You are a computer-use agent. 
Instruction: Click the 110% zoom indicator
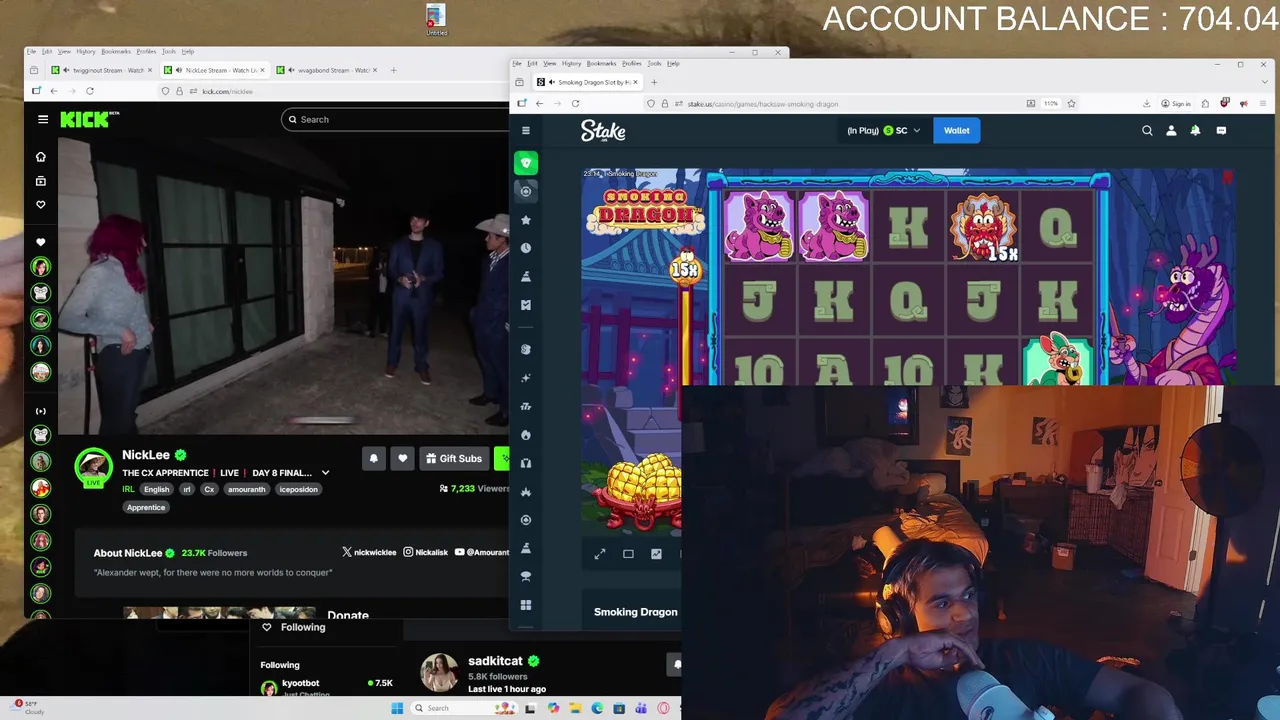[x=1051, y=103]
